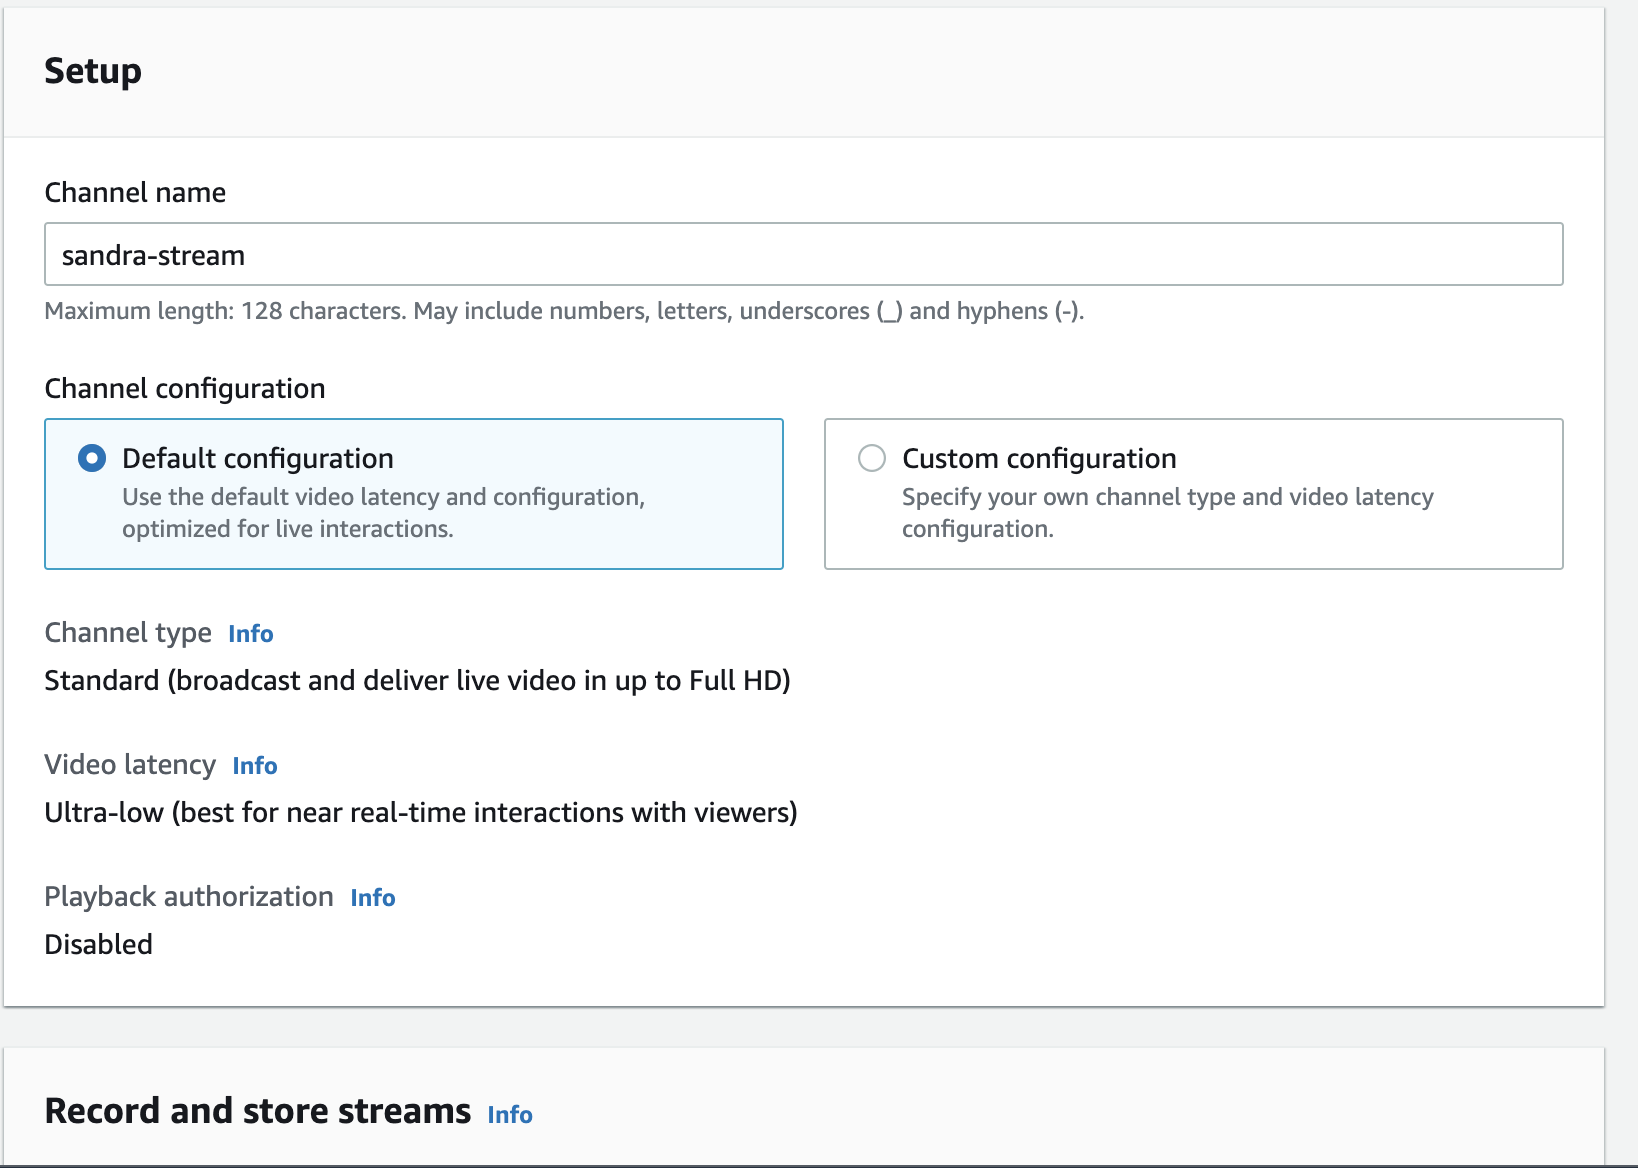The width and height of the screenshot is (1638, 1168).
Task: Click the Default configuration description text
Action: coord(384,513)
